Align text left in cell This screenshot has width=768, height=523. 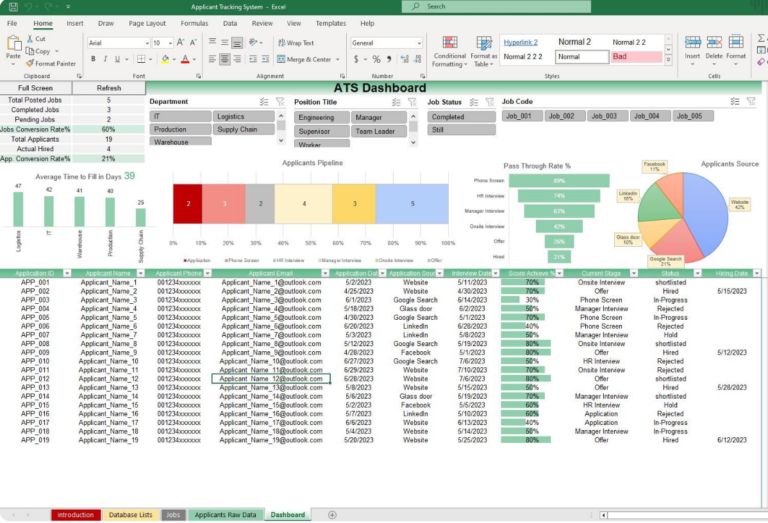tap(212, 59)
